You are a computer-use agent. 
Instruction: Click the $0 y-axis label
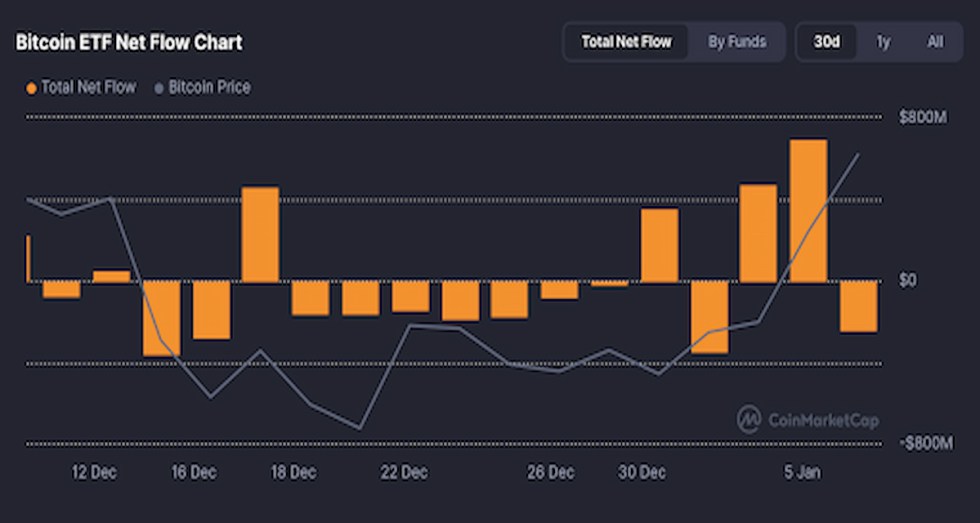click(907, 280)
